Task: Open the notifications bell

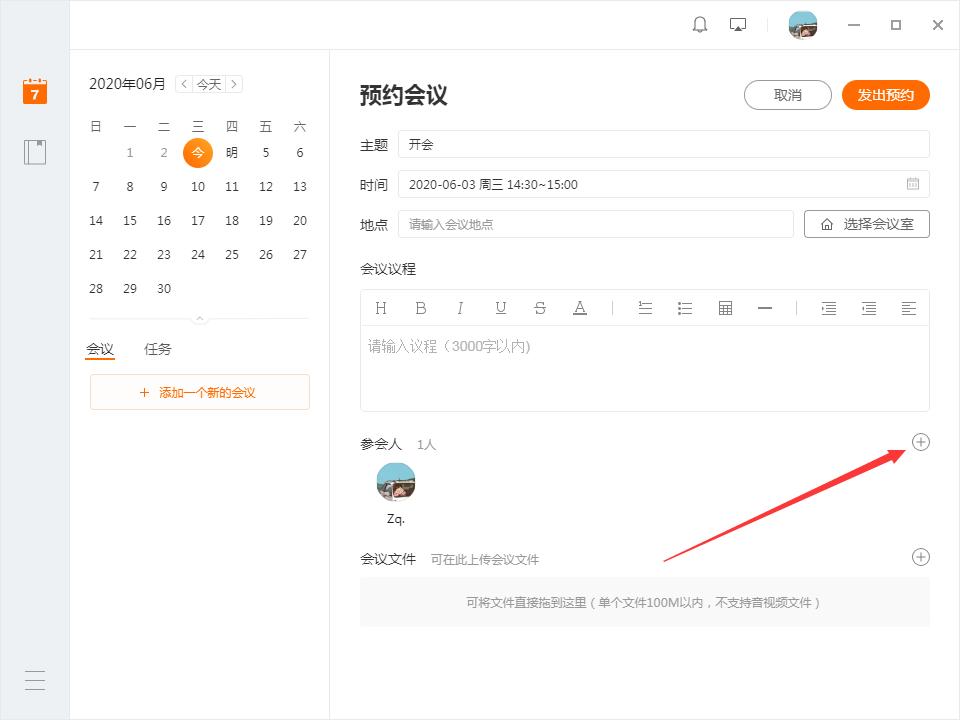Action: tap(700, 25)
